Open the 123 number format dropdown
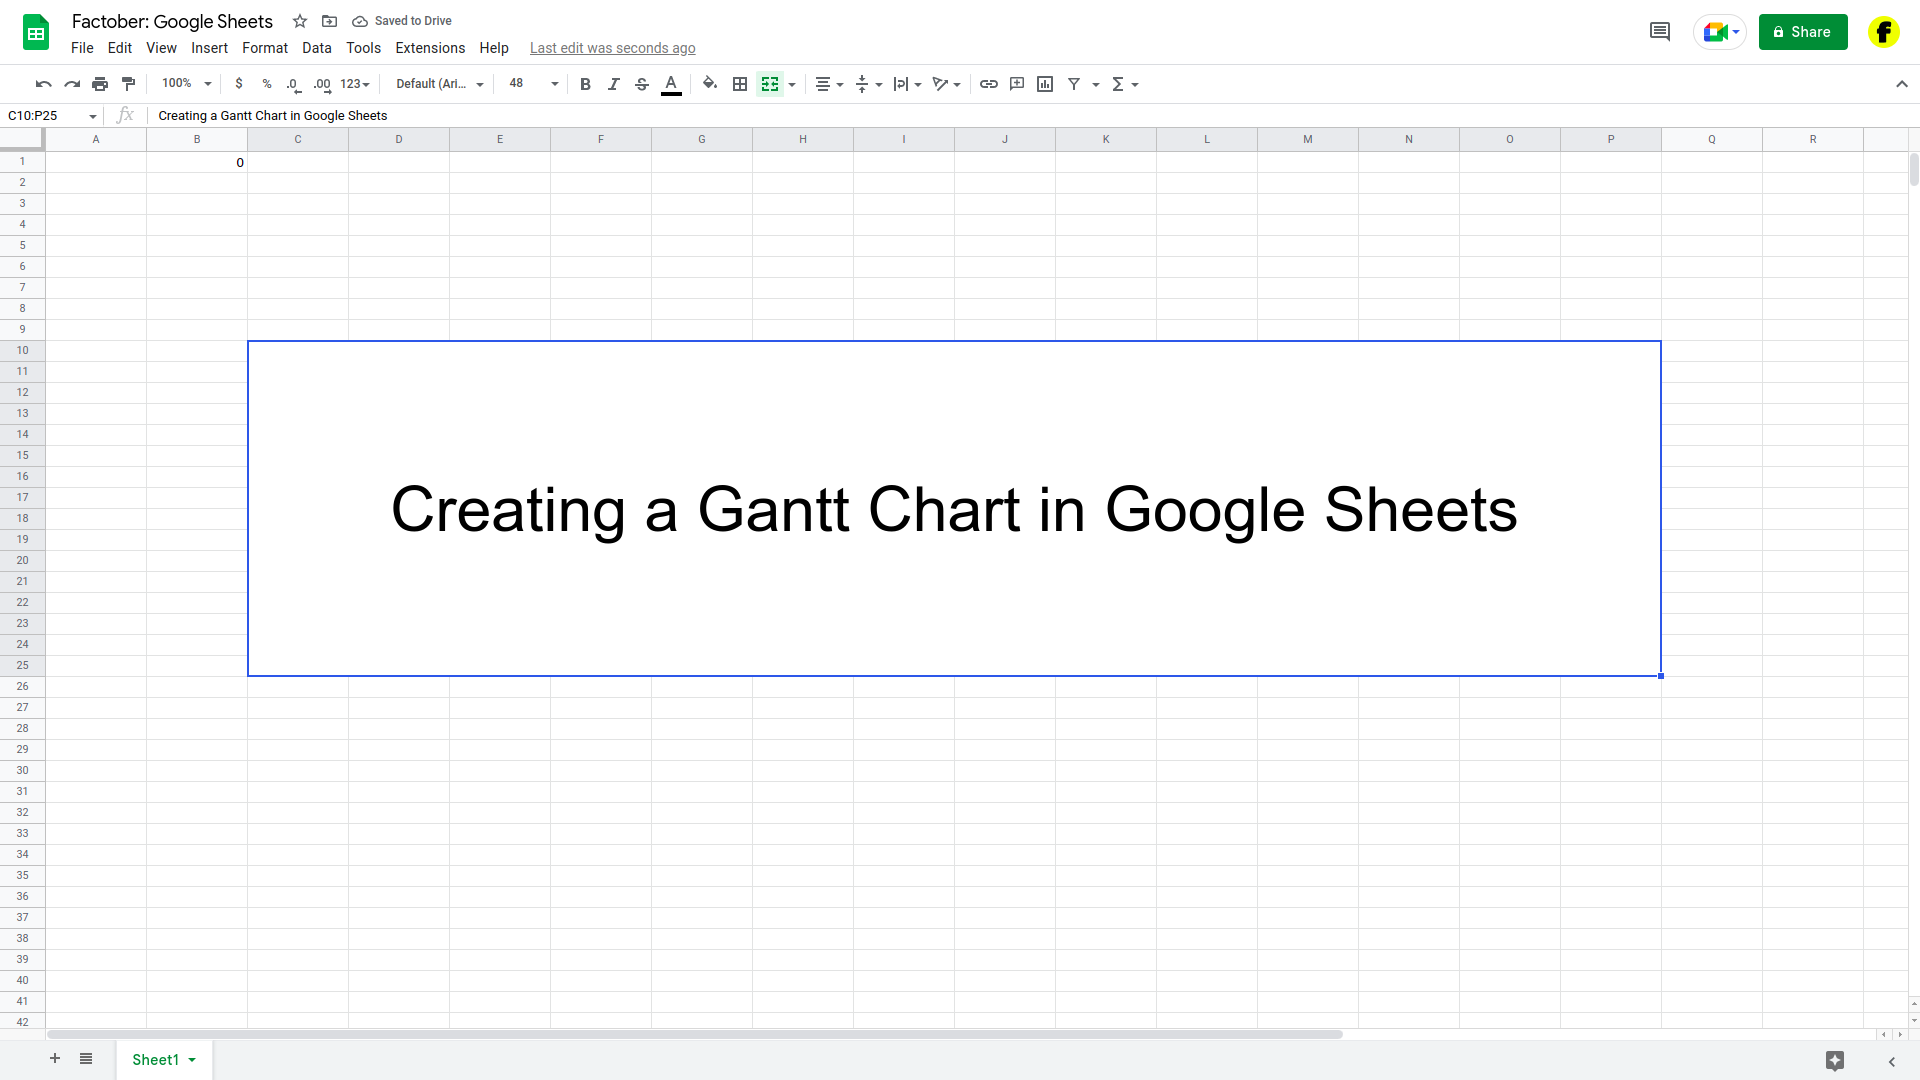 click(x=355, y=84)
